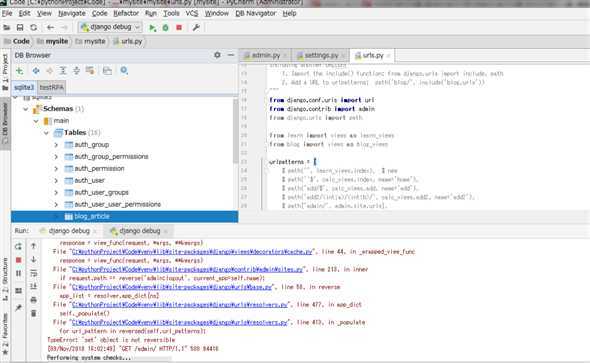The height and width of the screenshot is (363, 590).
Task: Collapse the Schemas node
Action: (x=26, y=109)
